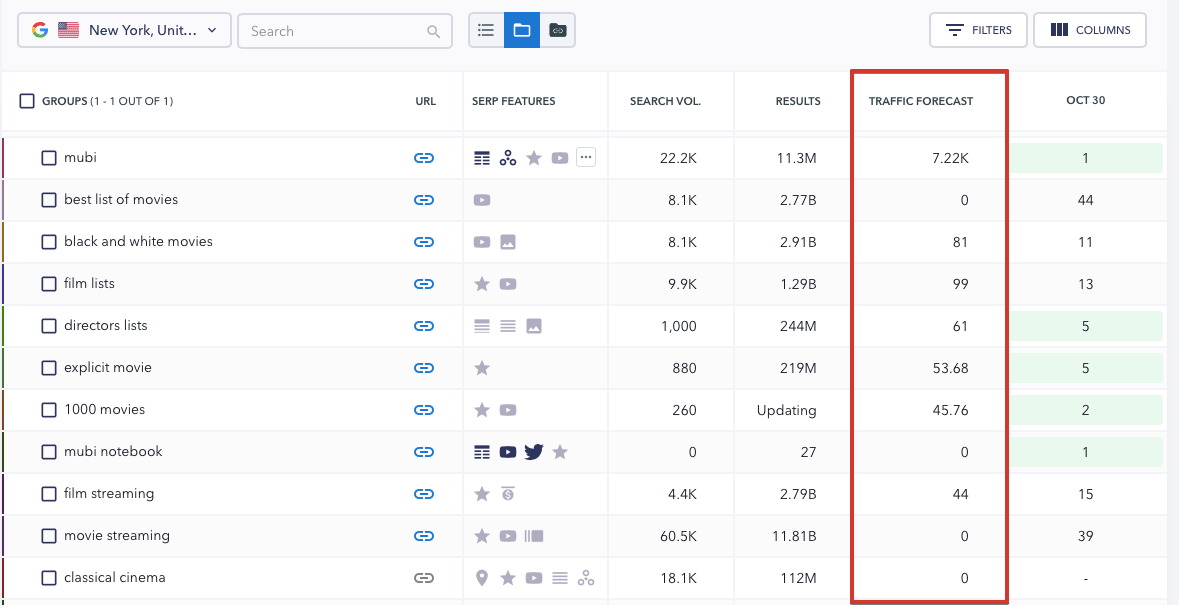Click image SERP icon in directors lists row
Viewport: 1179px width, 608px height.
[x=534, y=326]
